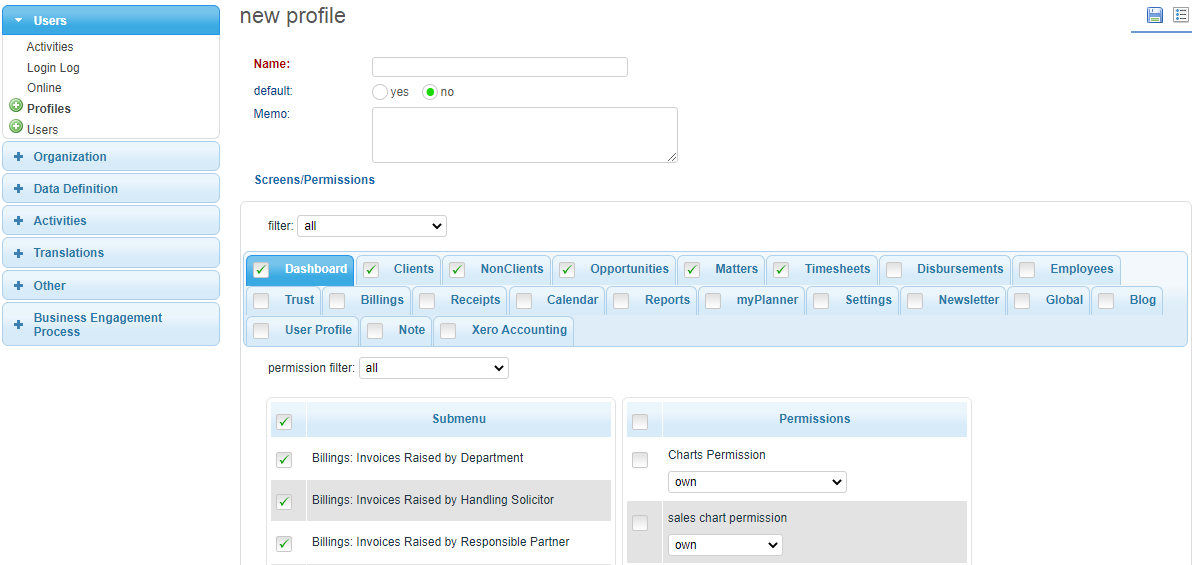Screen dimensions: 1196x565
Task: Click the plus icon next to Other
Action: [x=18, y=286]
